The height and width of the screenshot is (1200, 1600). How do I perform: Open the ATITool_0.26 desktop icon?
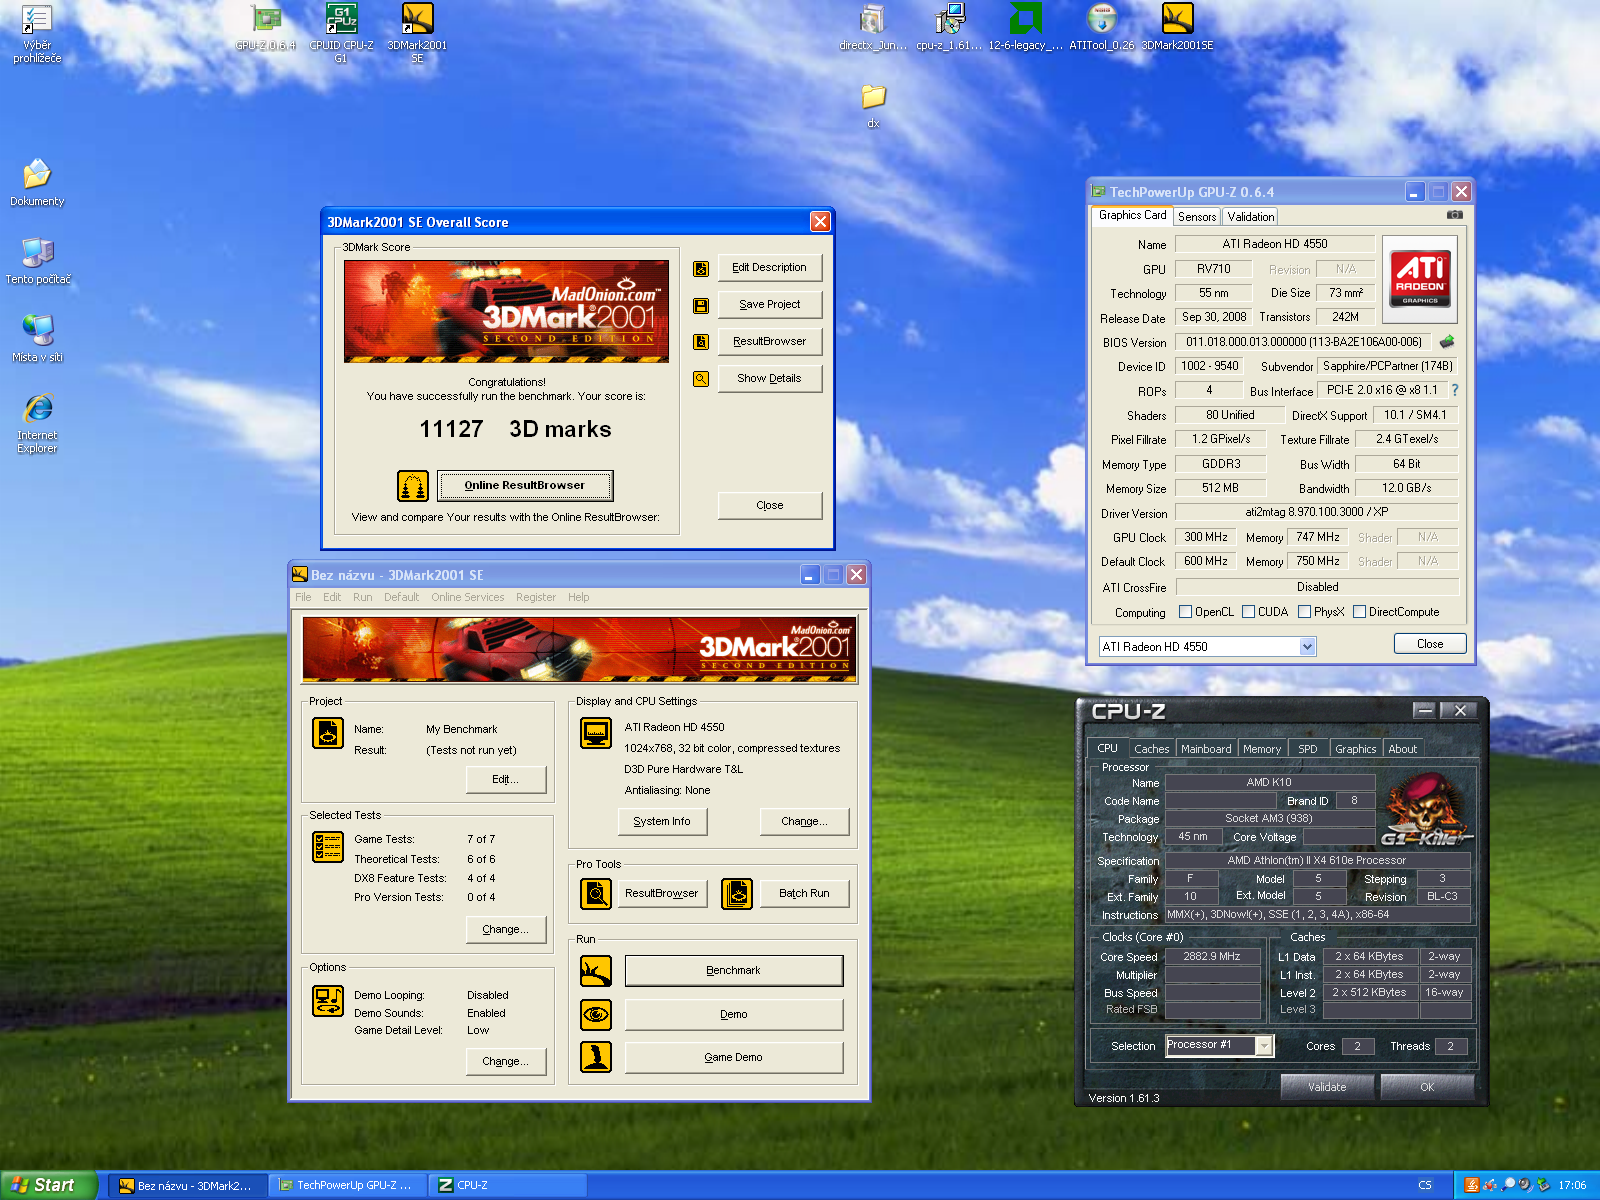(x=1101, y=28)
